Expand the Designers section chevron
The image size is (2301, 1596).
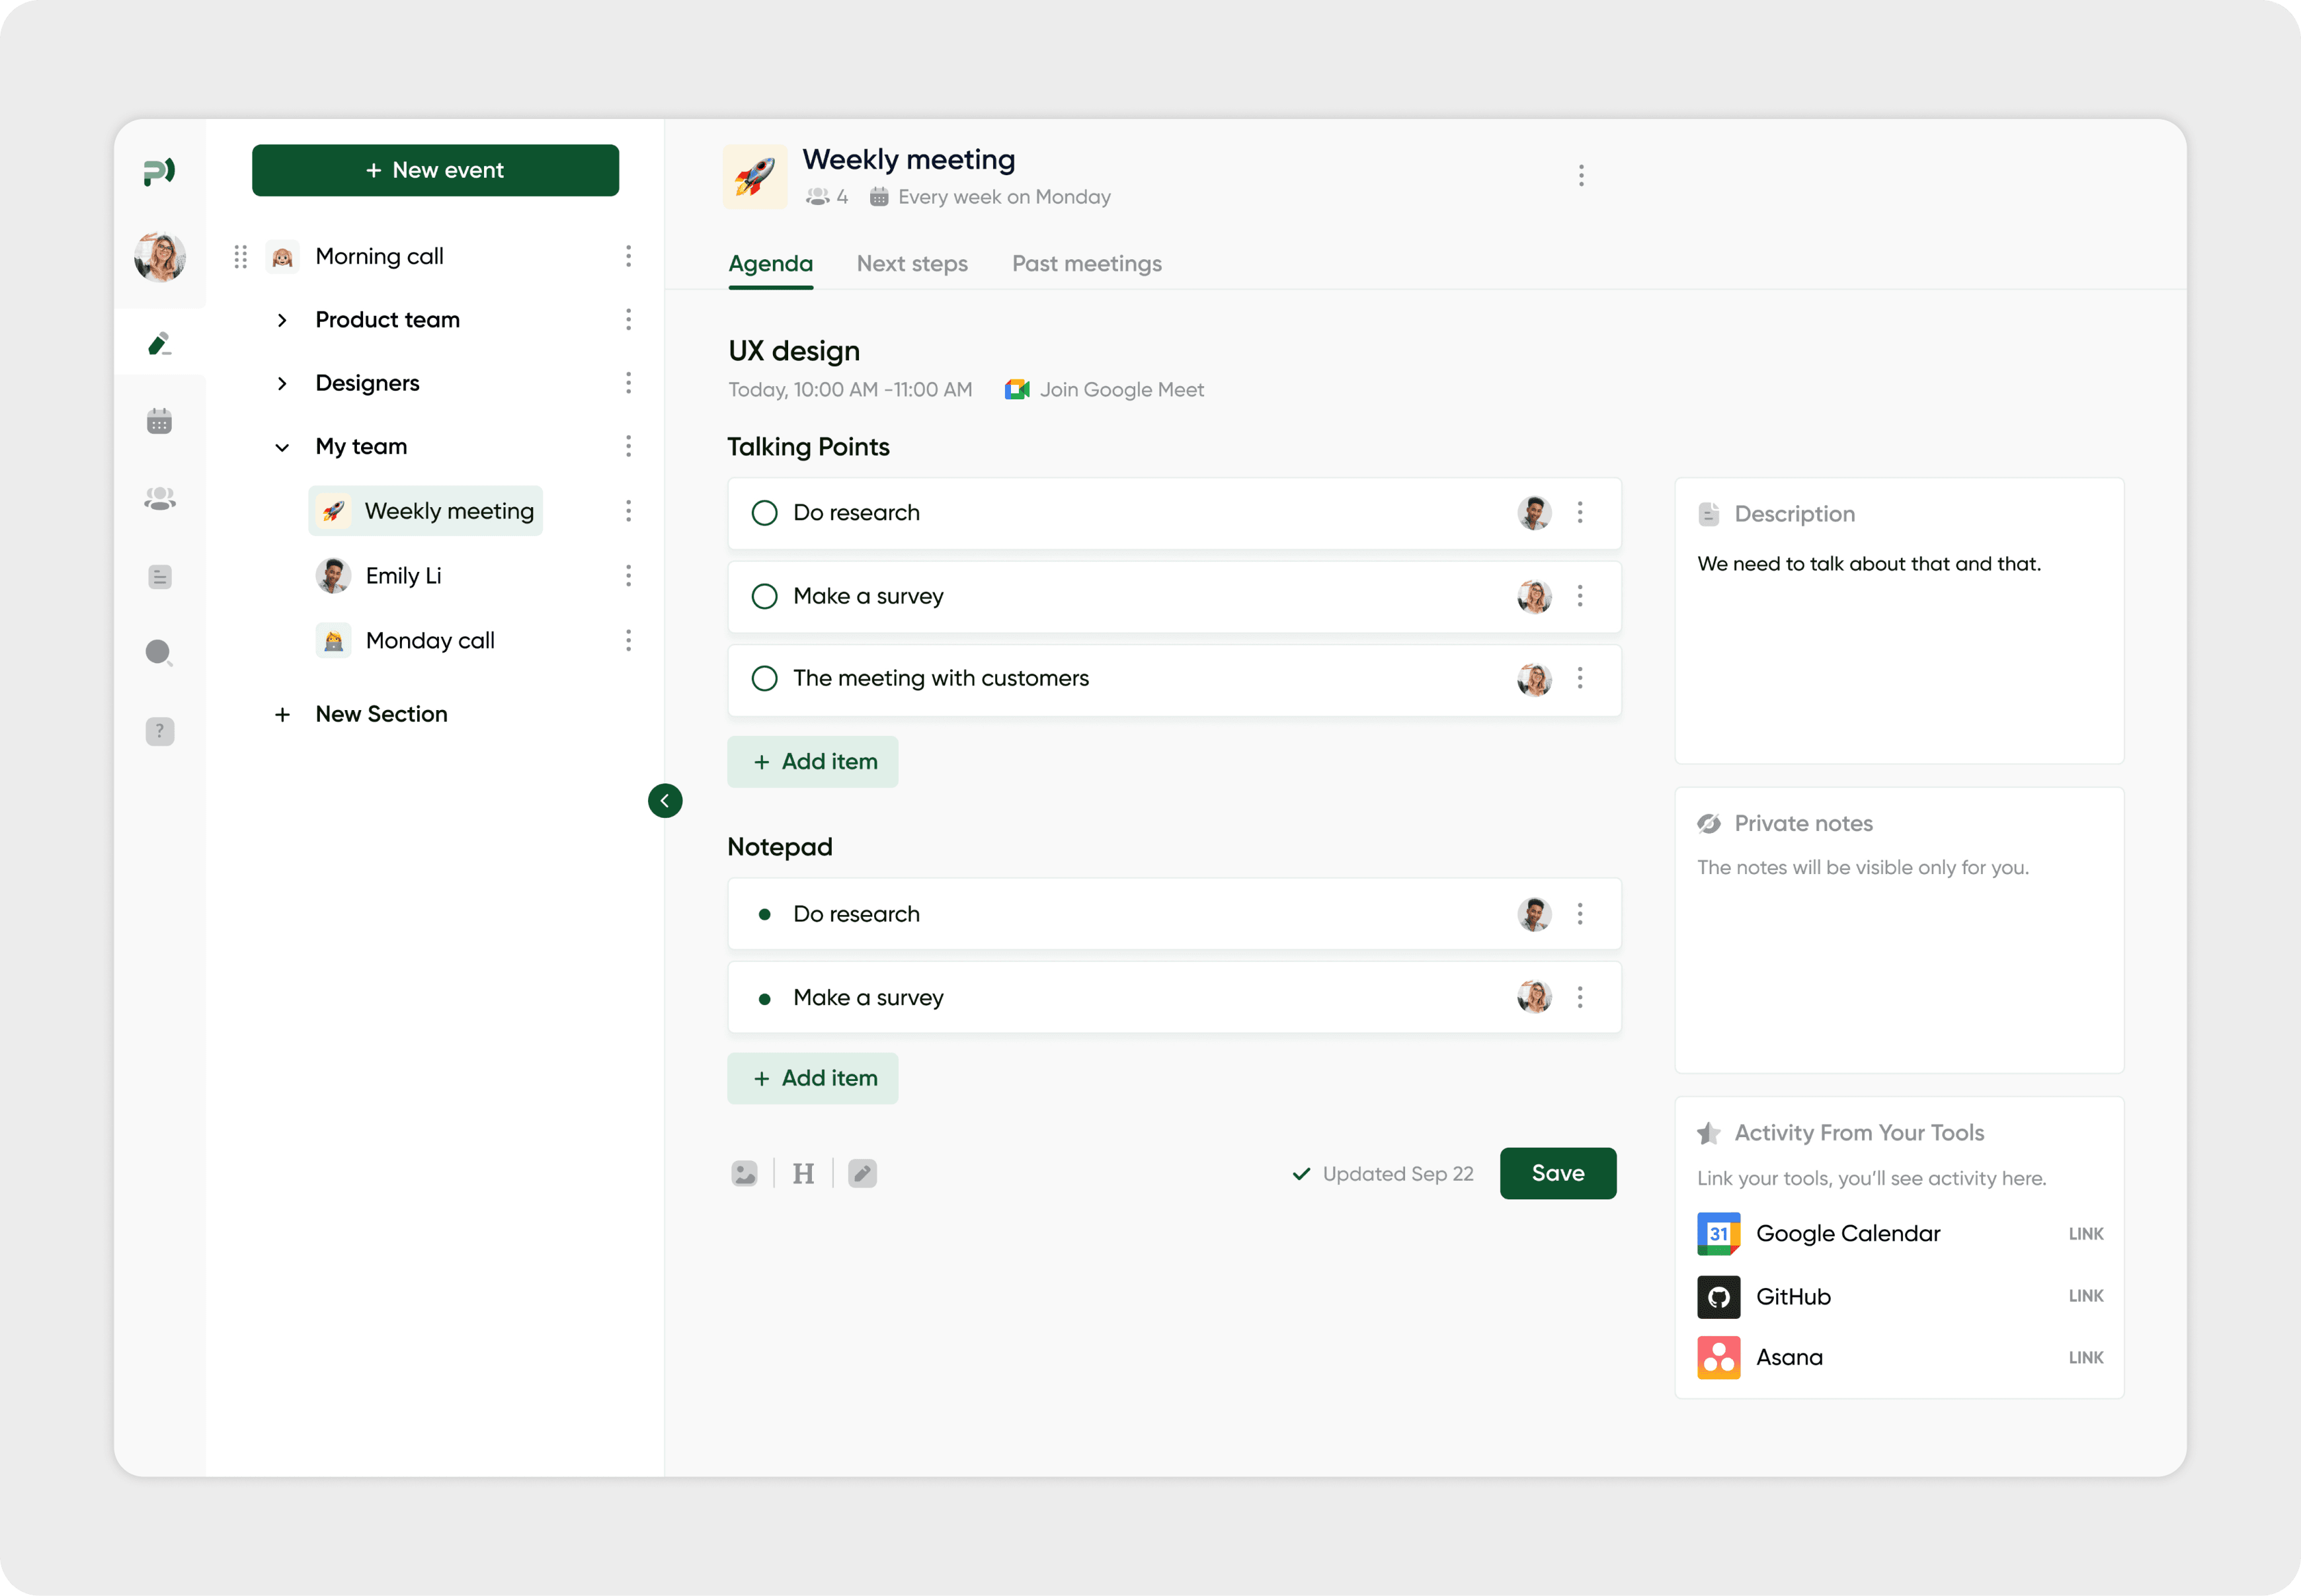tap(282, 383)
